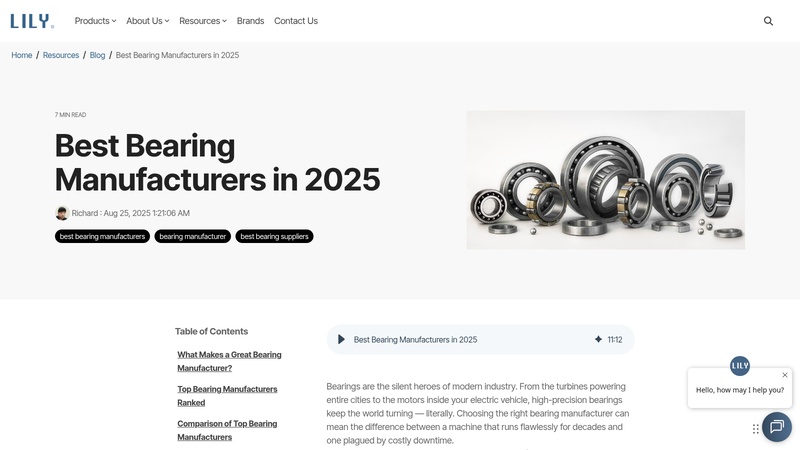Image resolution: width=800 pixels, height=450 pixels.
Task: Go to Contact Us page
Action: pyautogui.click(x=296, y=21)
